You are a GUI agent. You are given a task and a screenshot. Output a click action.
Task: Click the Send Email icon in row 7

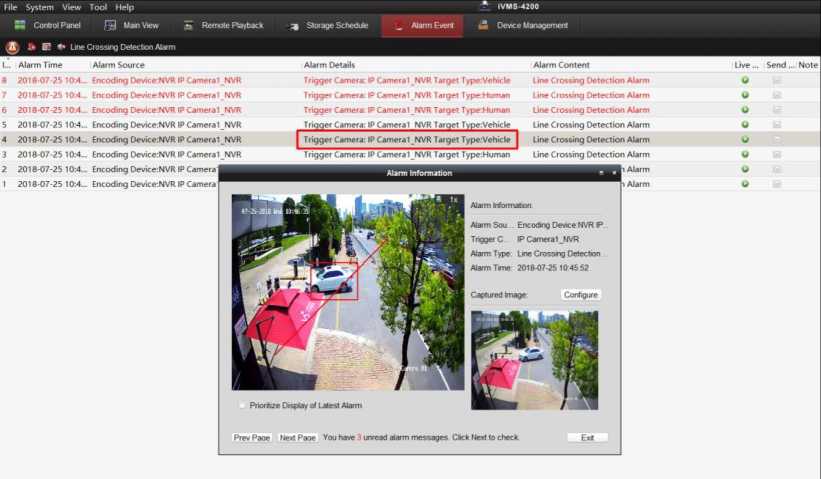coord(777,95)
